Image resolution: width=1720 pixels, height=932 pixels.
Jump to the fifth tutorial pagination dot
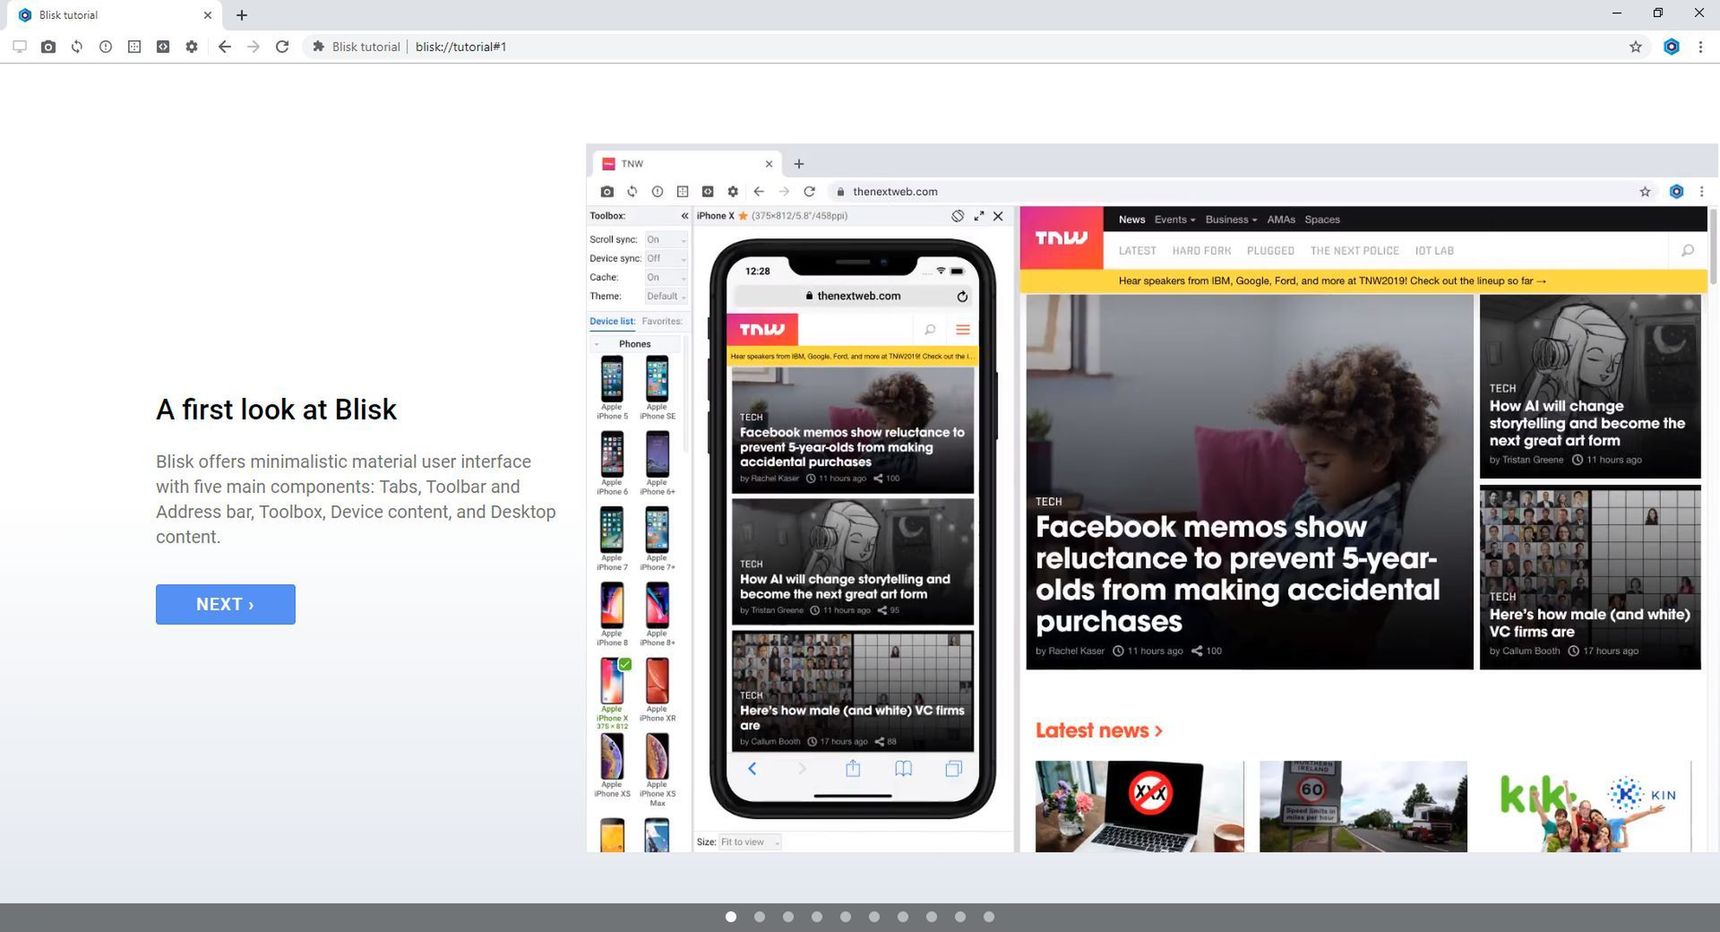click(846, 917)
